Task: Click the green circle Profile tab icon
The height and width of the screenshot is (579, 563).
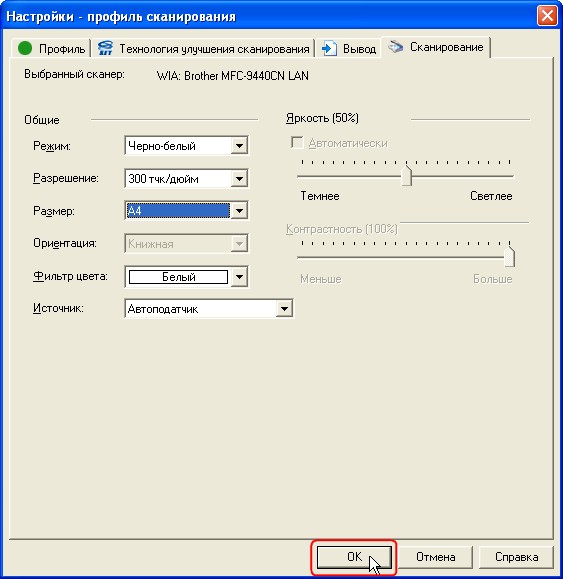Action: [x=25, y=48]
